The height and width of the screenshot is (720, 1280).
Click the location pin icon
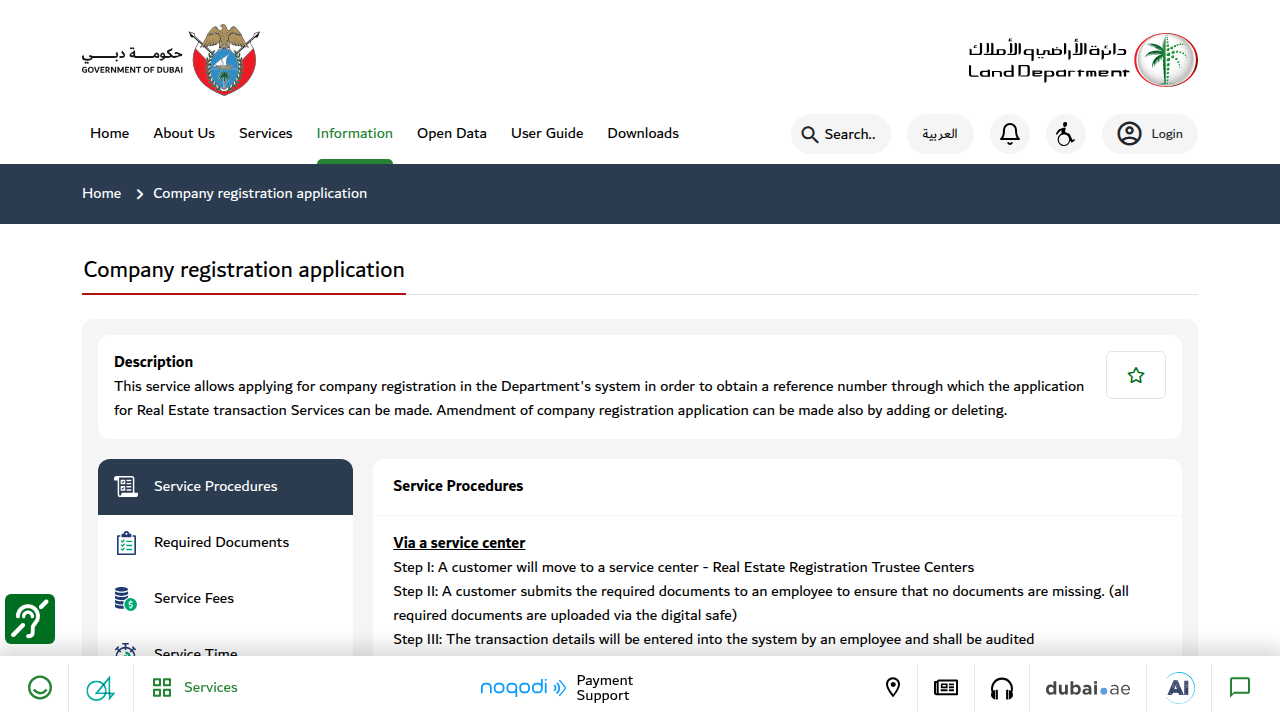tap(893, 688)
